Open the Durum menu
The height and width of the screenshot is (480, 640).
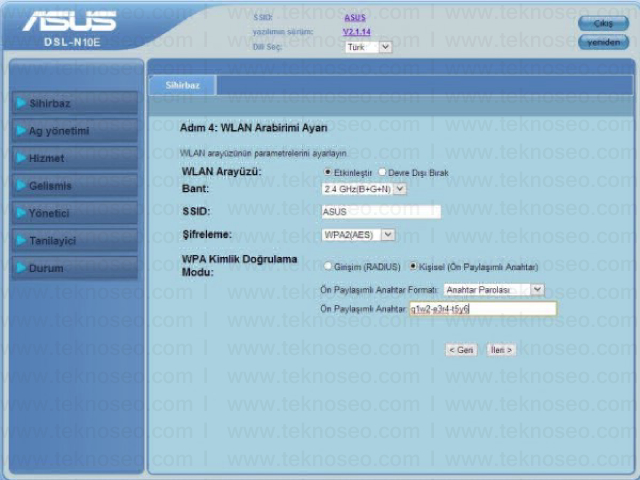[x=75, y=268]
